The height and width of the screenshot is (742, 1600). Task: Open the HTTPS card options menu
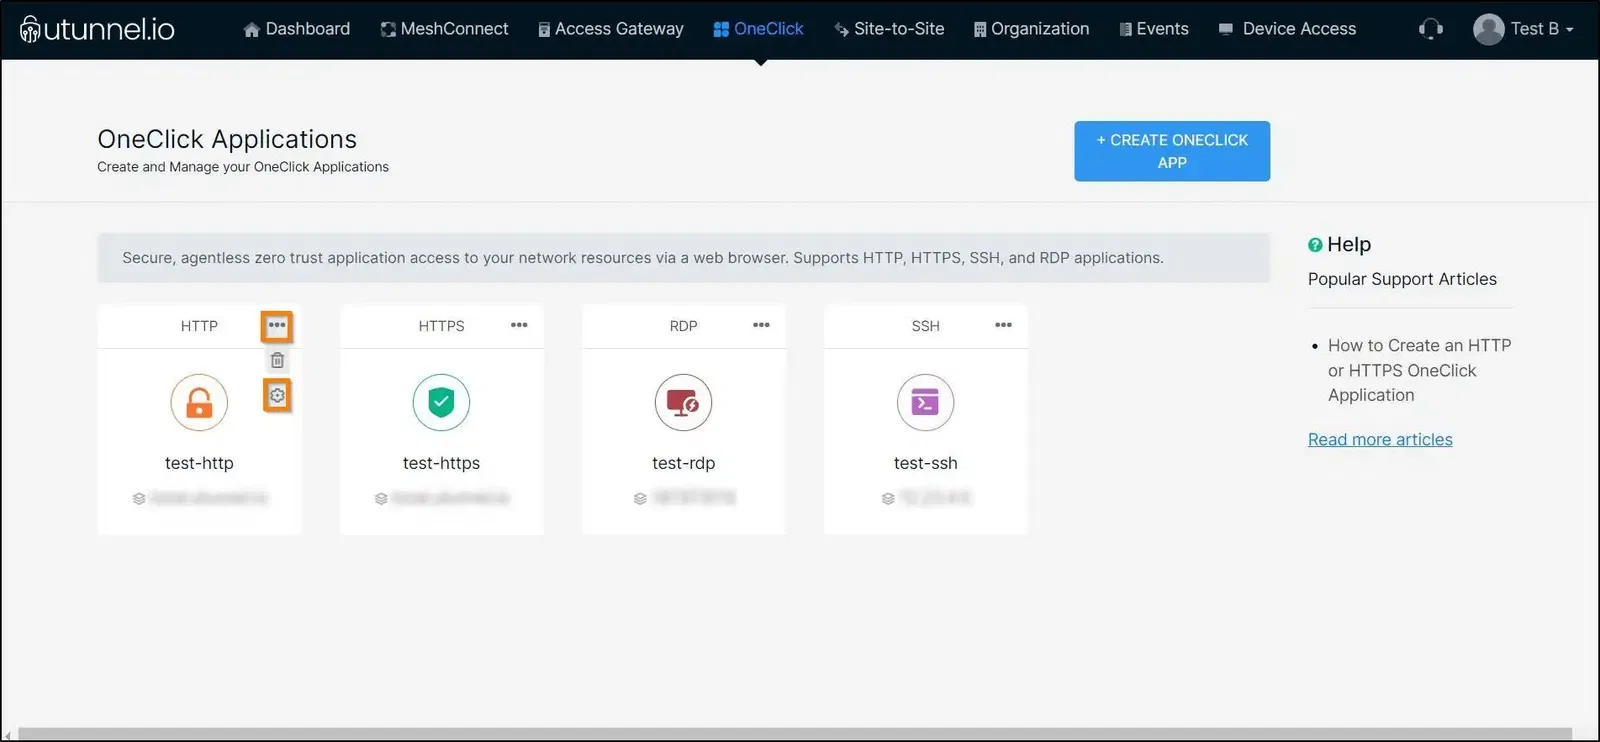pyautogui.click(x=519, y=325)
